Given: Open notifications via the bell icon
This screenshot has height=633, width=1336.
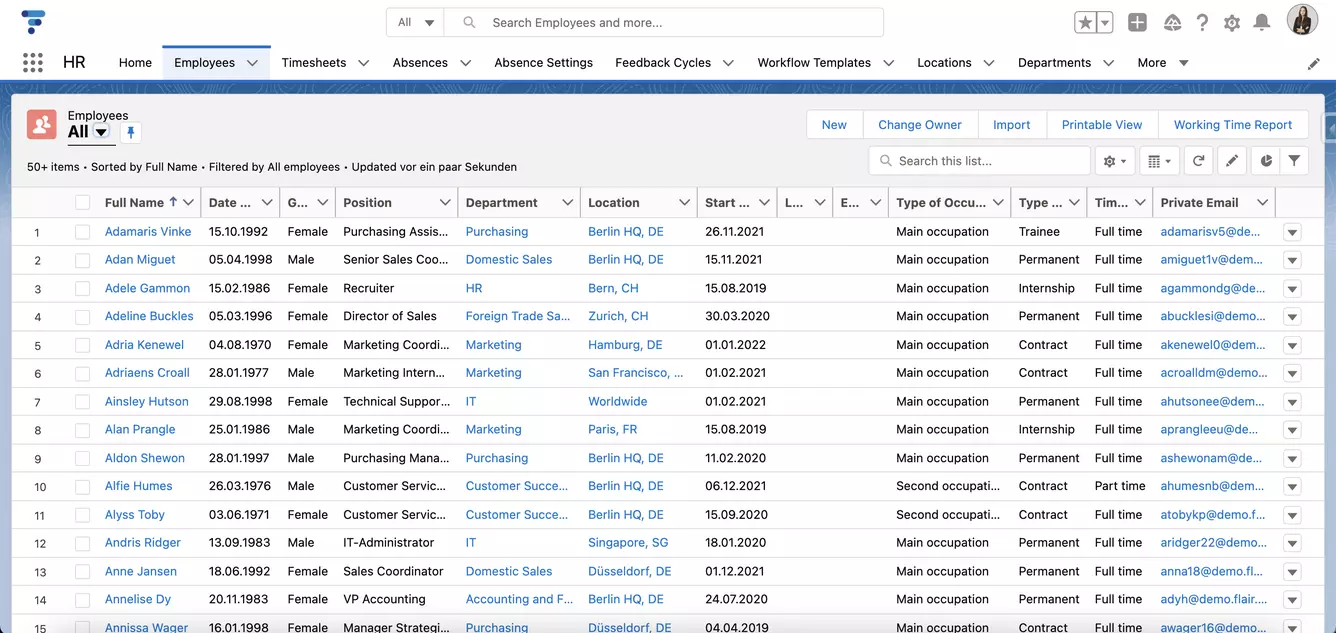Looking at the screenshot, I should tap(1262, 21).
